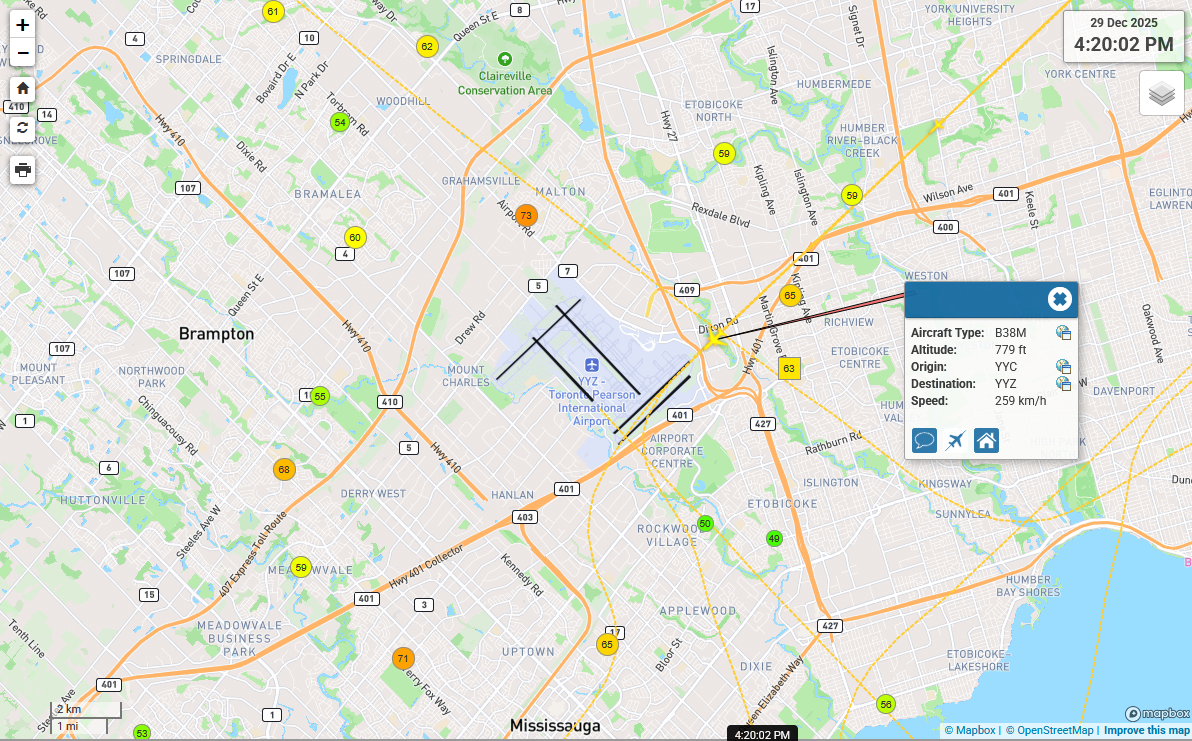The width and height of the screenshot is (1192, 741).
Task: Open web lookup for destination YYZ
Action: [1063, 384]
